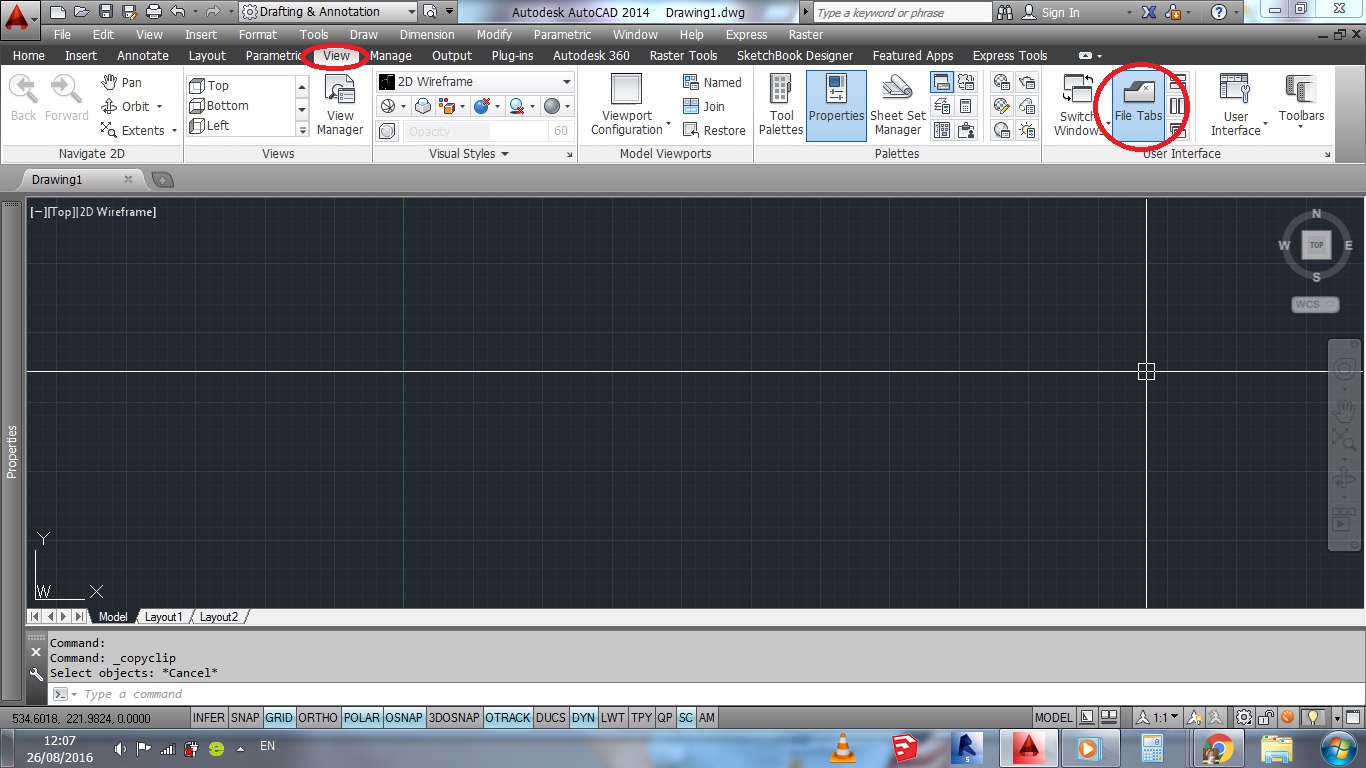Open the View Manager
The image size is (1366, 768).
click(340, 104)
